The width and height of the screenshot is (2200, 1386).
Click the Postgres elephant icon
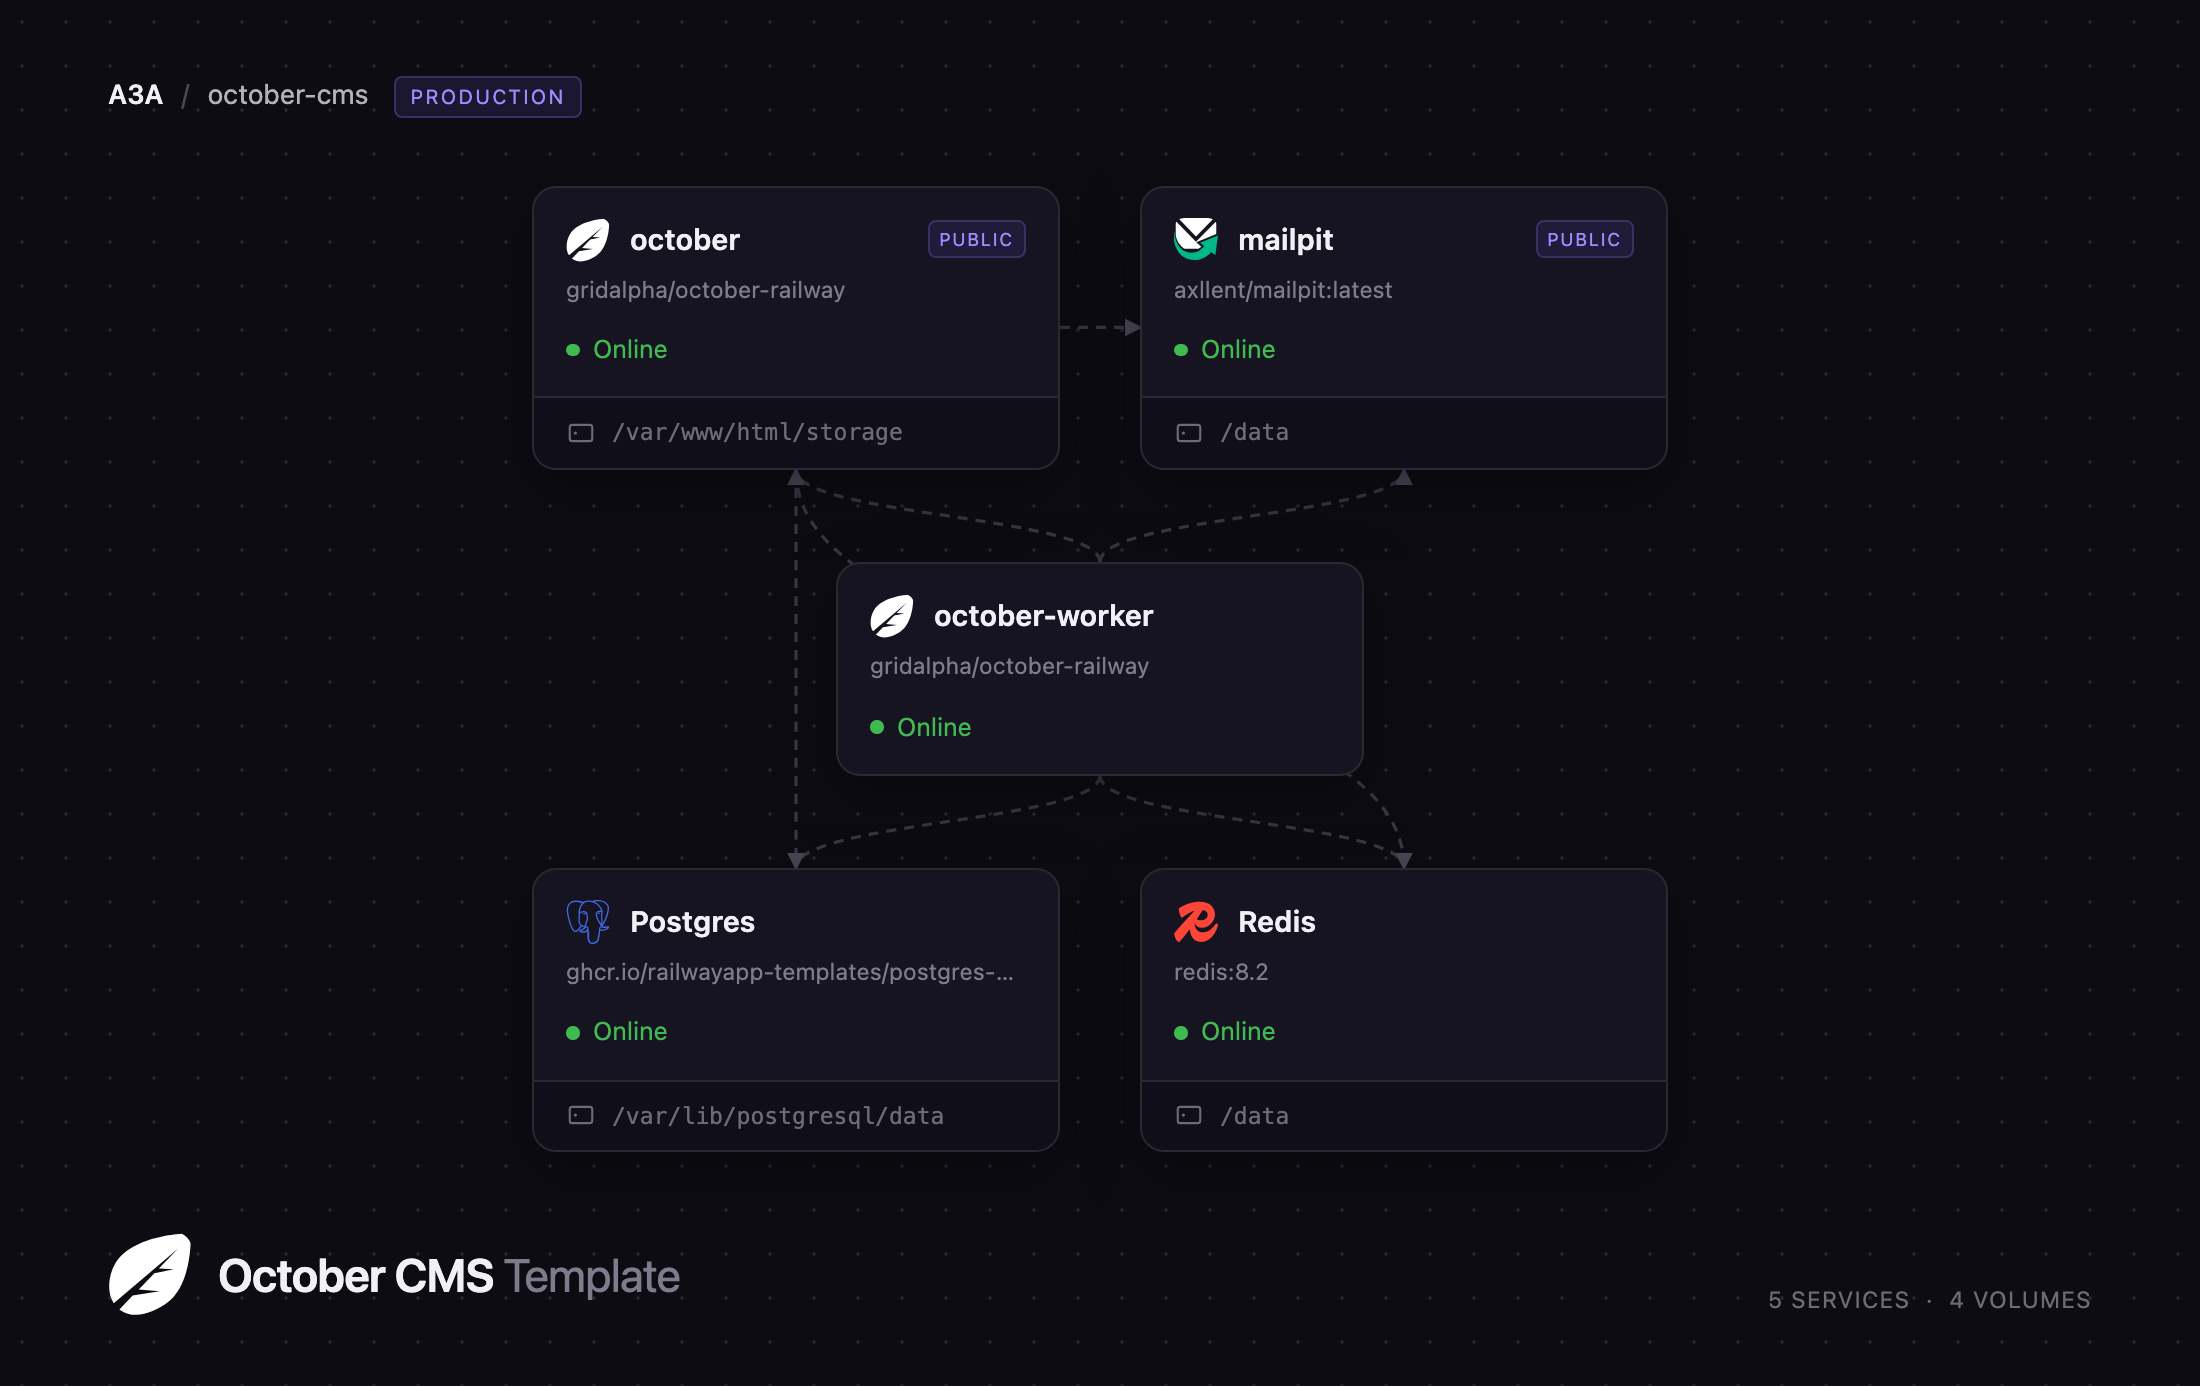click(x=588, y=922)
